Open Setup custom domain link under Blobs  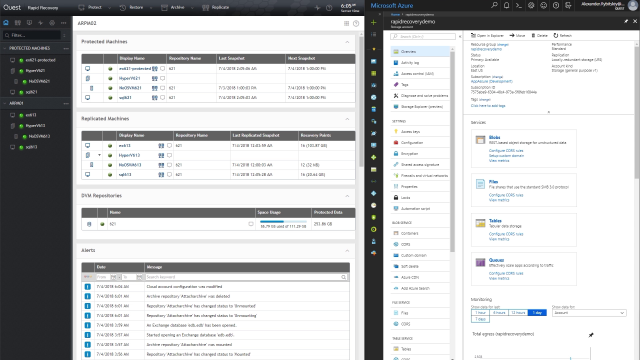[506, 156]
